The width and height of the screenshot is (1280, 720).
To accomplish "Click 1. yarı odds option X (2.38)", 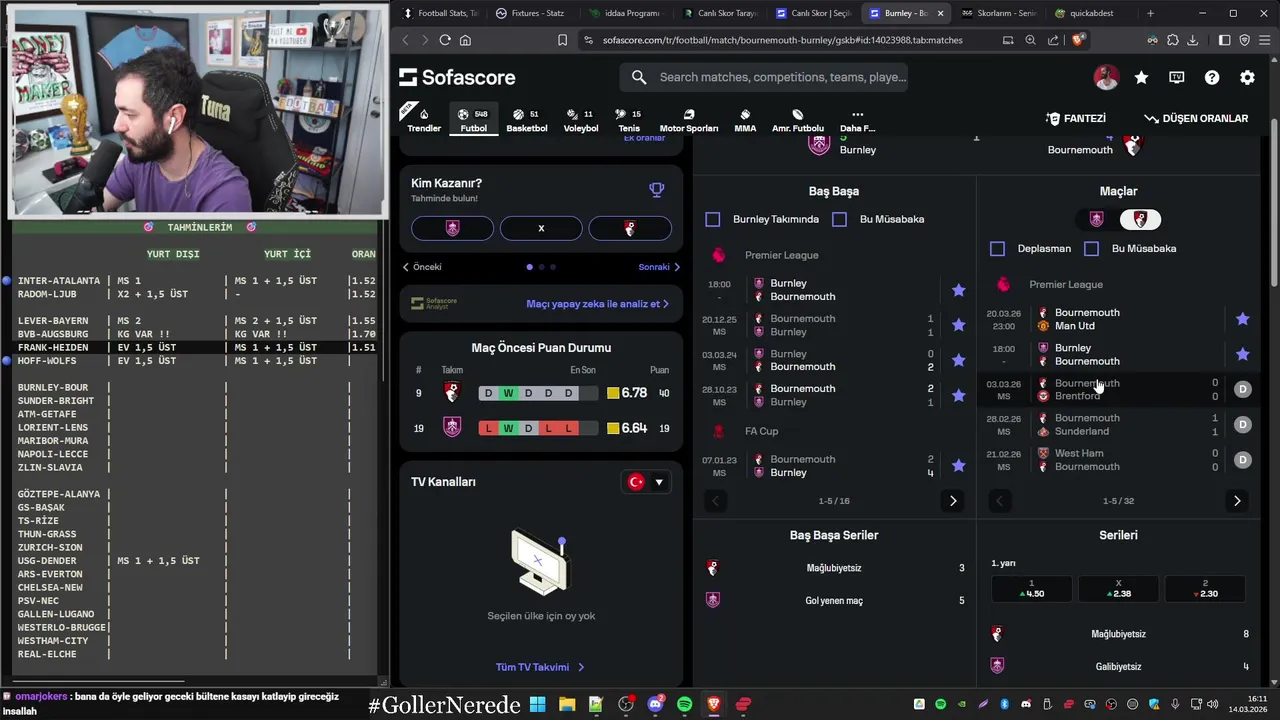I will coord(1119,589).
